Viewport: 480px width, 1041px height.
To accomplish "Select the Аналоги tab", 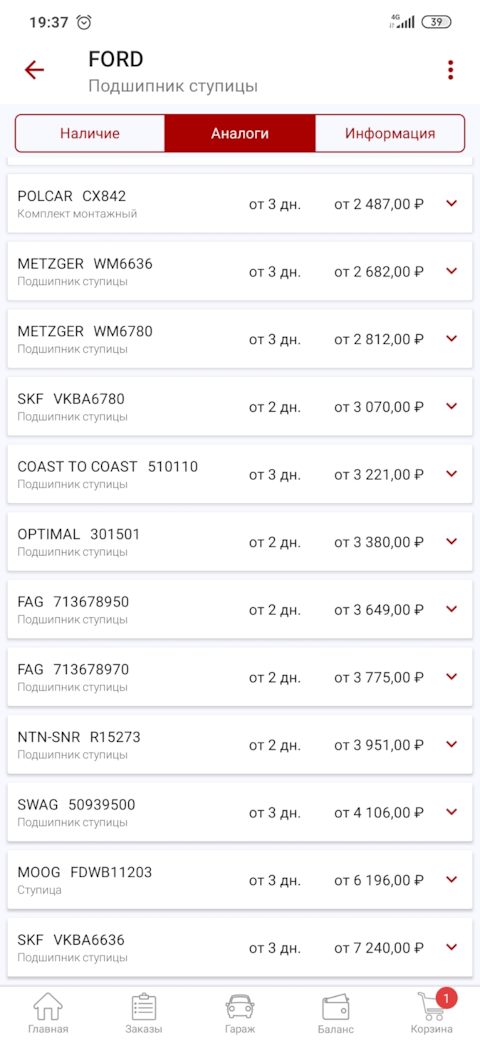I will (x=240, y=133).
